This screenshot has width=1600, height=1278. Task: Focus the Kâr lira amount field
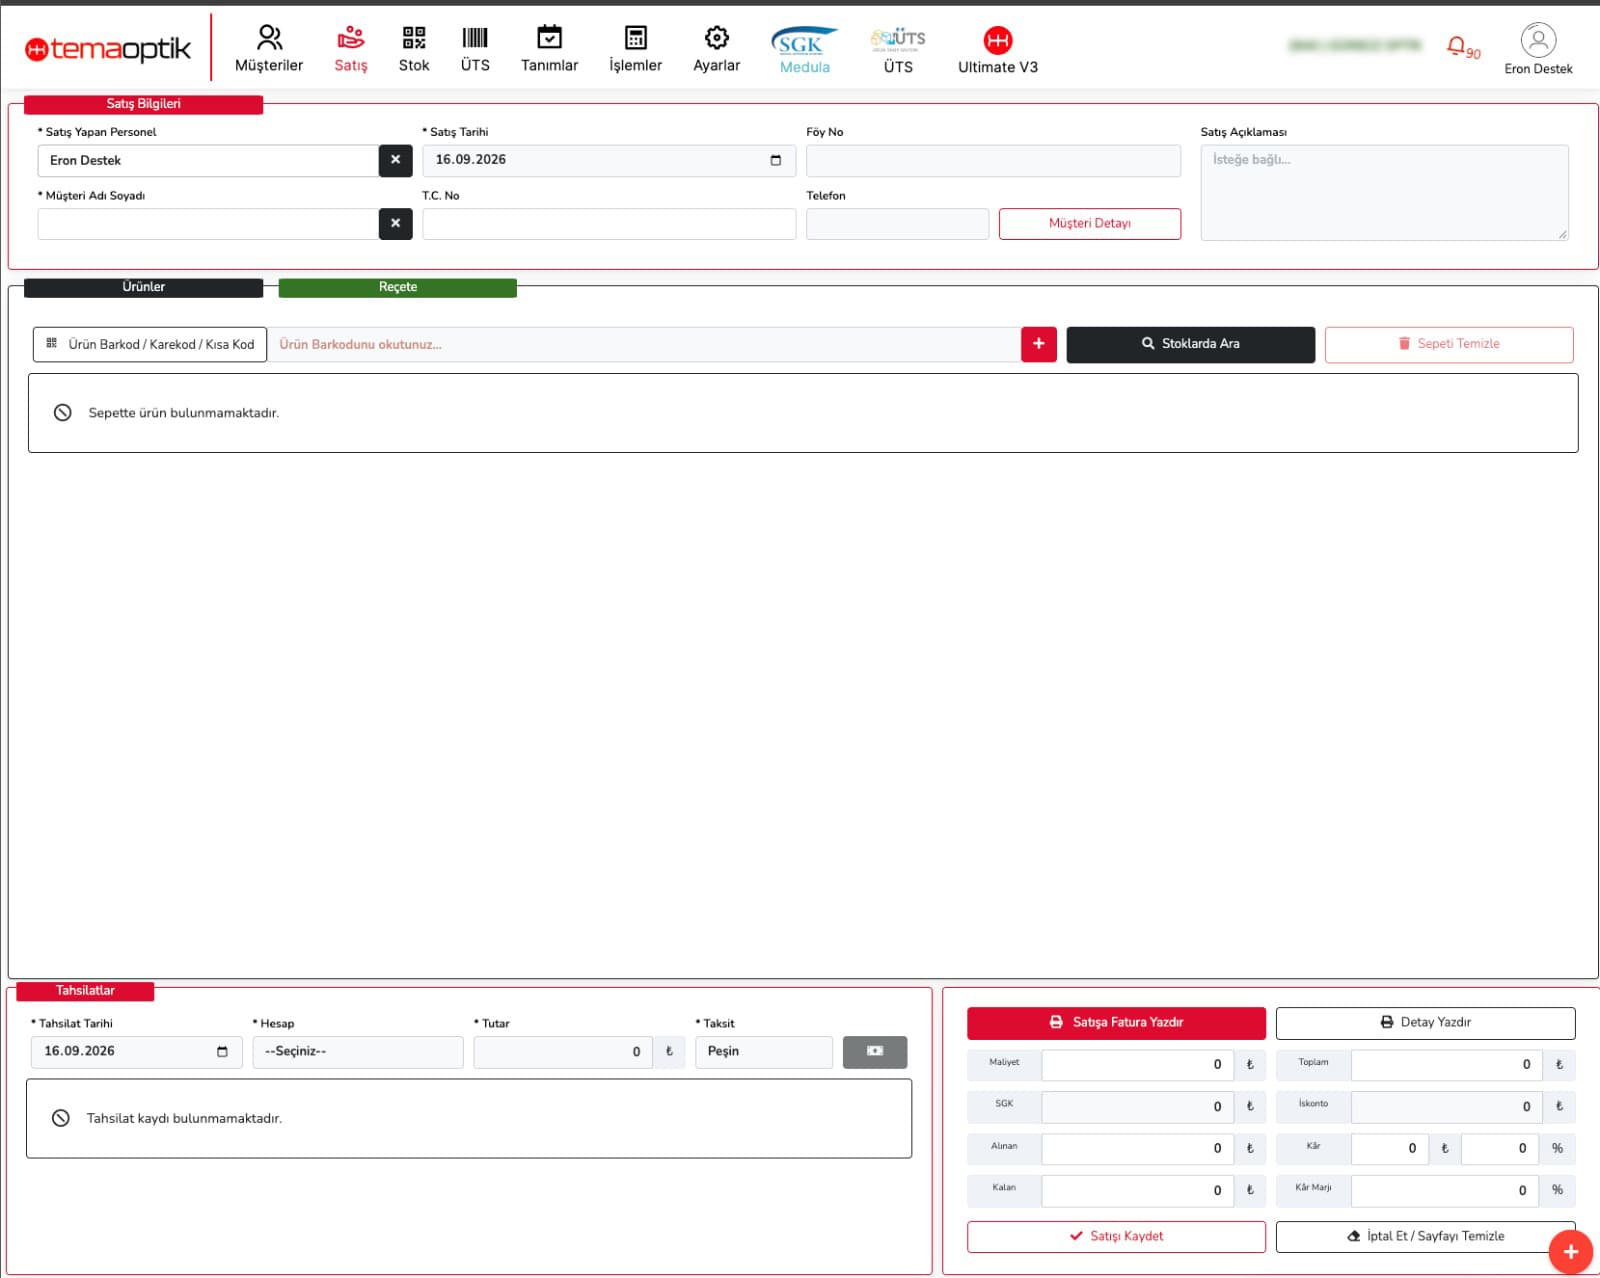click(x=1389, y=1149)
